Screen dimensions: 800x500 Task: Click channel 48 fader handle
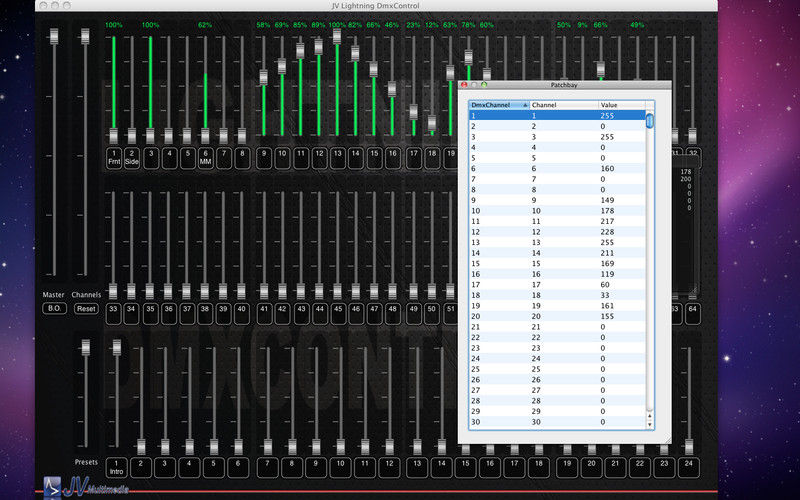click(x=392, y=291)
